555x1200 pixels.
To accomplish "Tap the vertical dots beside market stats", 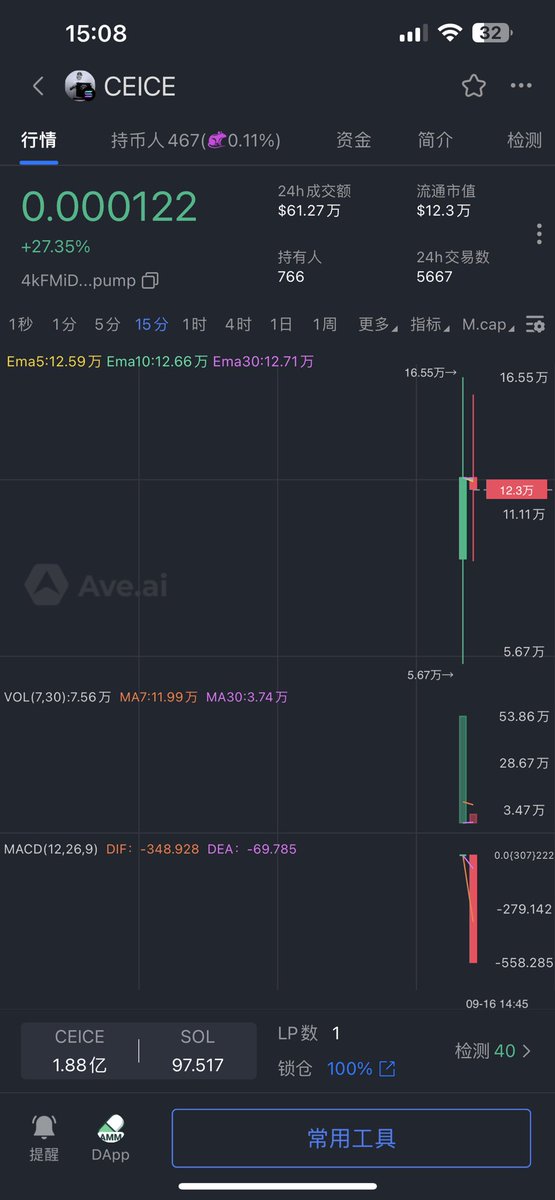I will click(x=539, y=234).
